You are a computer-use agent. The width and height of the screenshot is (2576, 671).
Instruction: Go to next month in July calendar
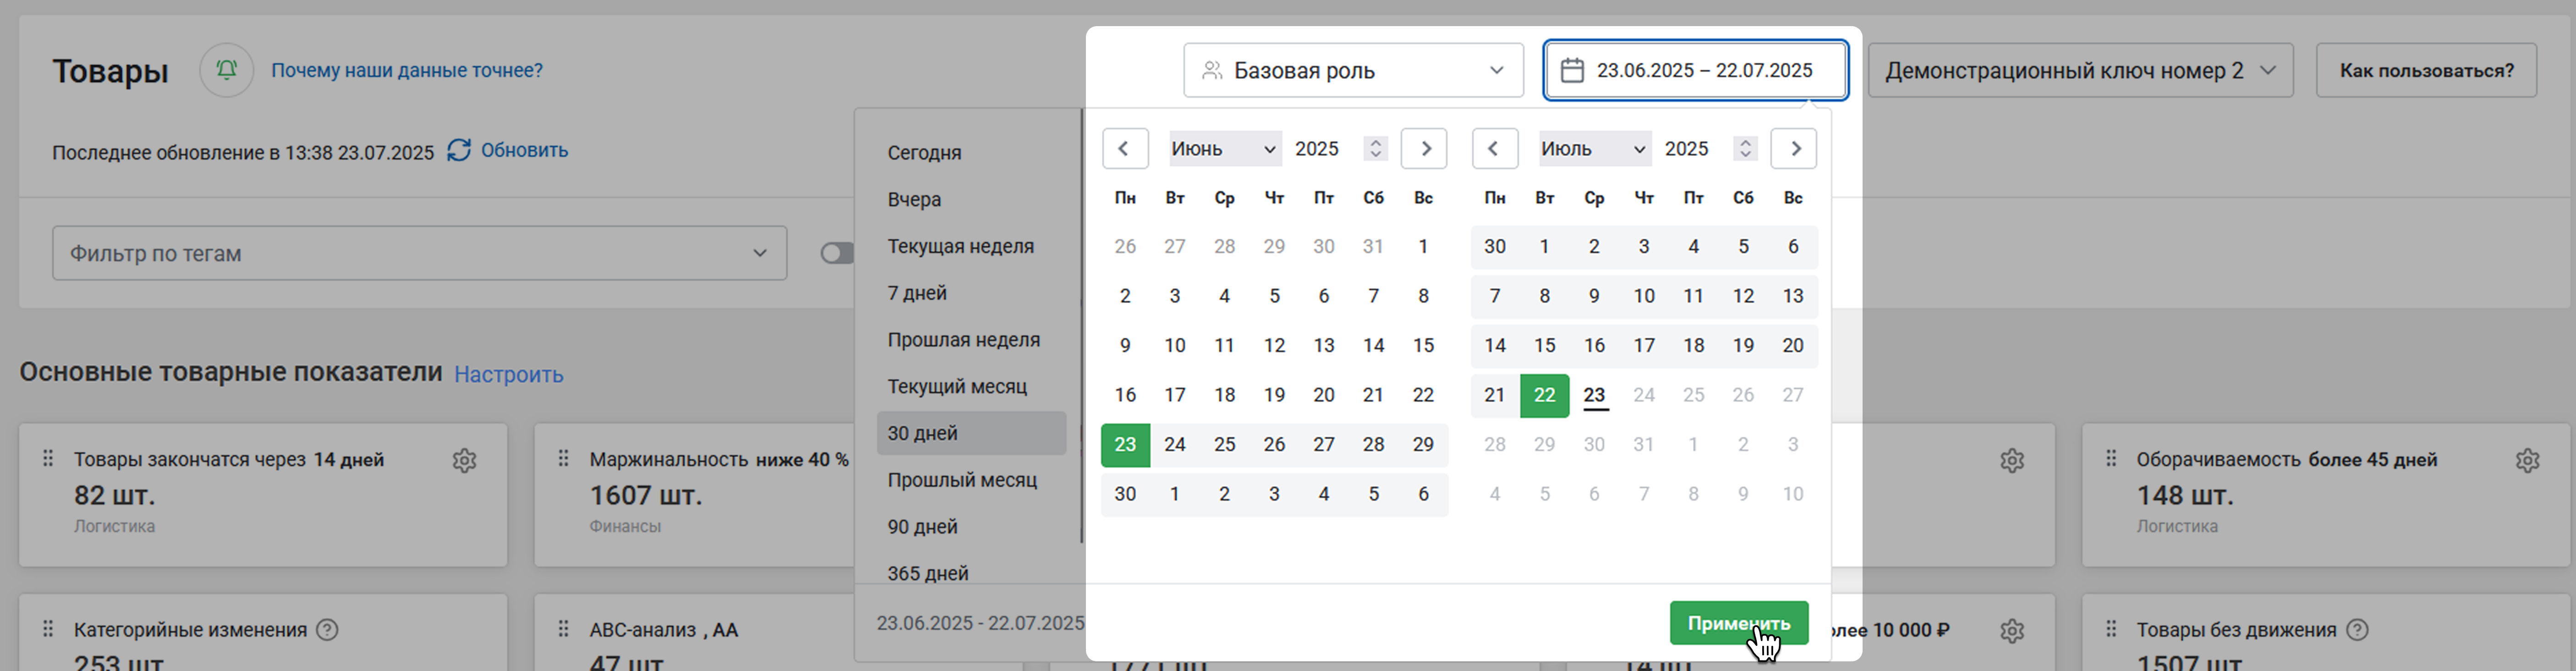coord(1794,149)
